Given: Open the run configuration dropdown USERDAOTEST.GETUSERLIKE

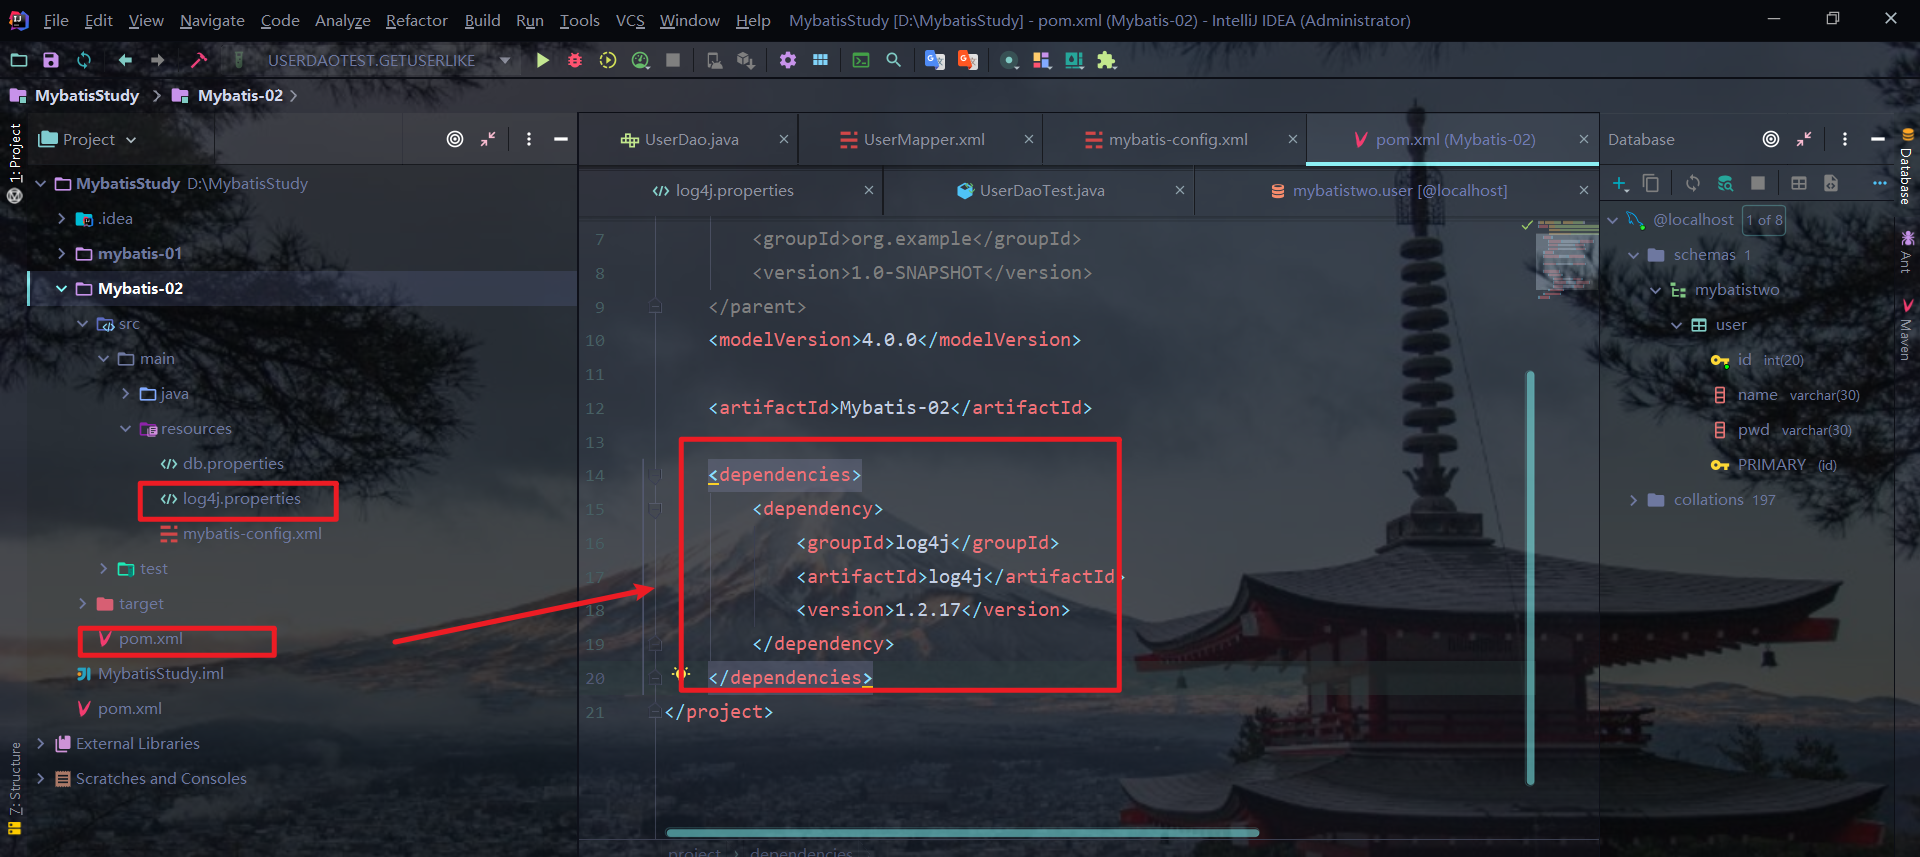Looking at the screenshot, I should pos(390,60).
